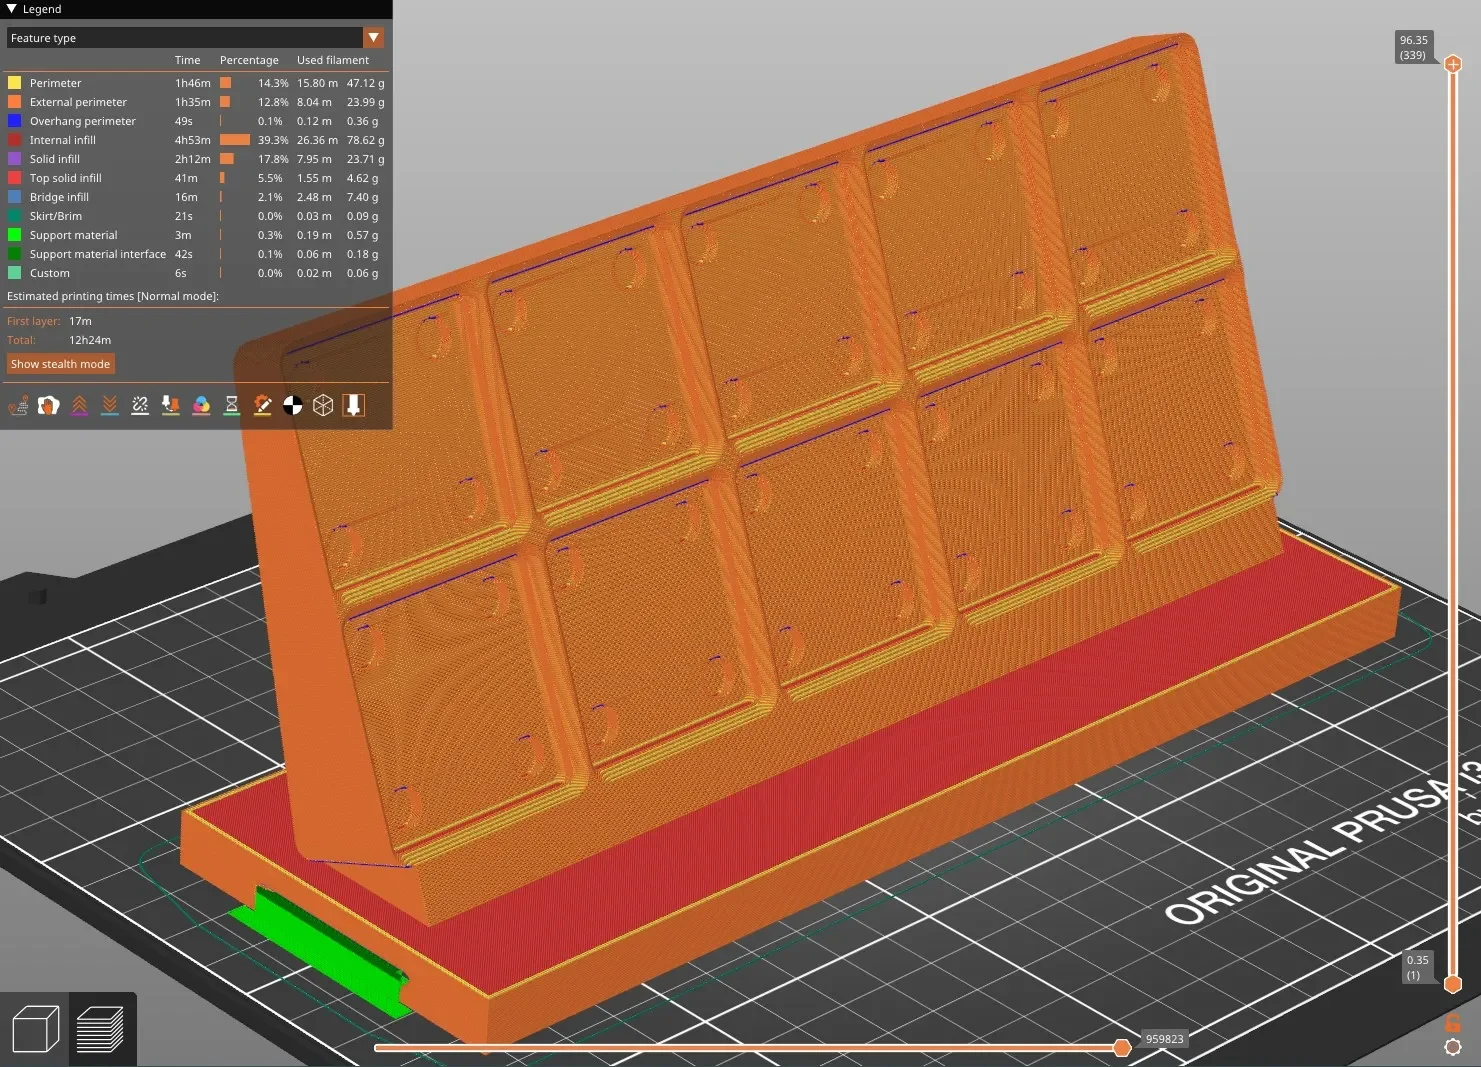Toggle color changes icon

click(201, 405)
